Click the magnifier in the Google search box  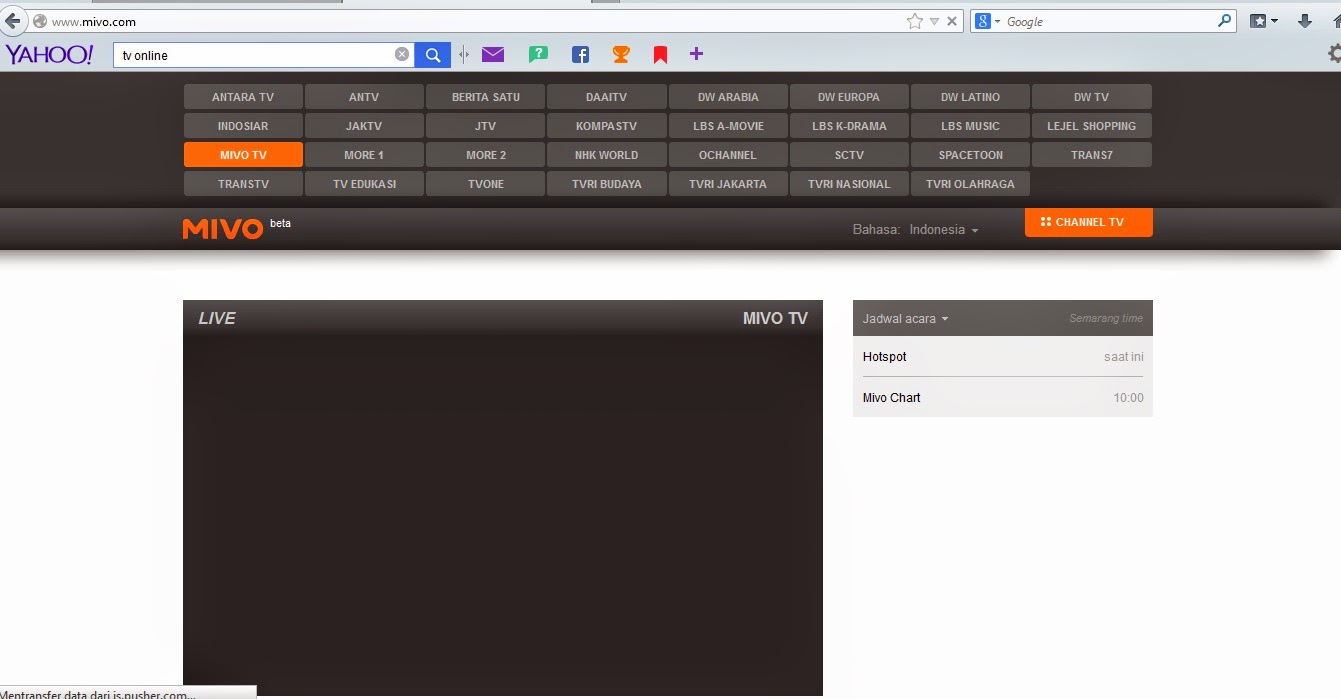coord(1225,21)
